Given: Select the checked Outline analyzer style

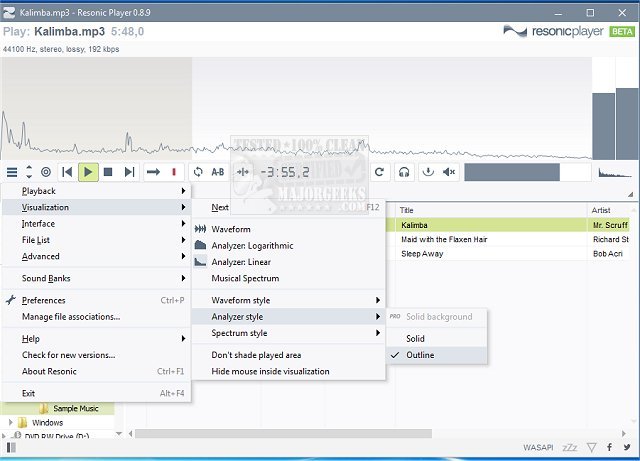Looking at the screenshot, I should tap(437, 355).
